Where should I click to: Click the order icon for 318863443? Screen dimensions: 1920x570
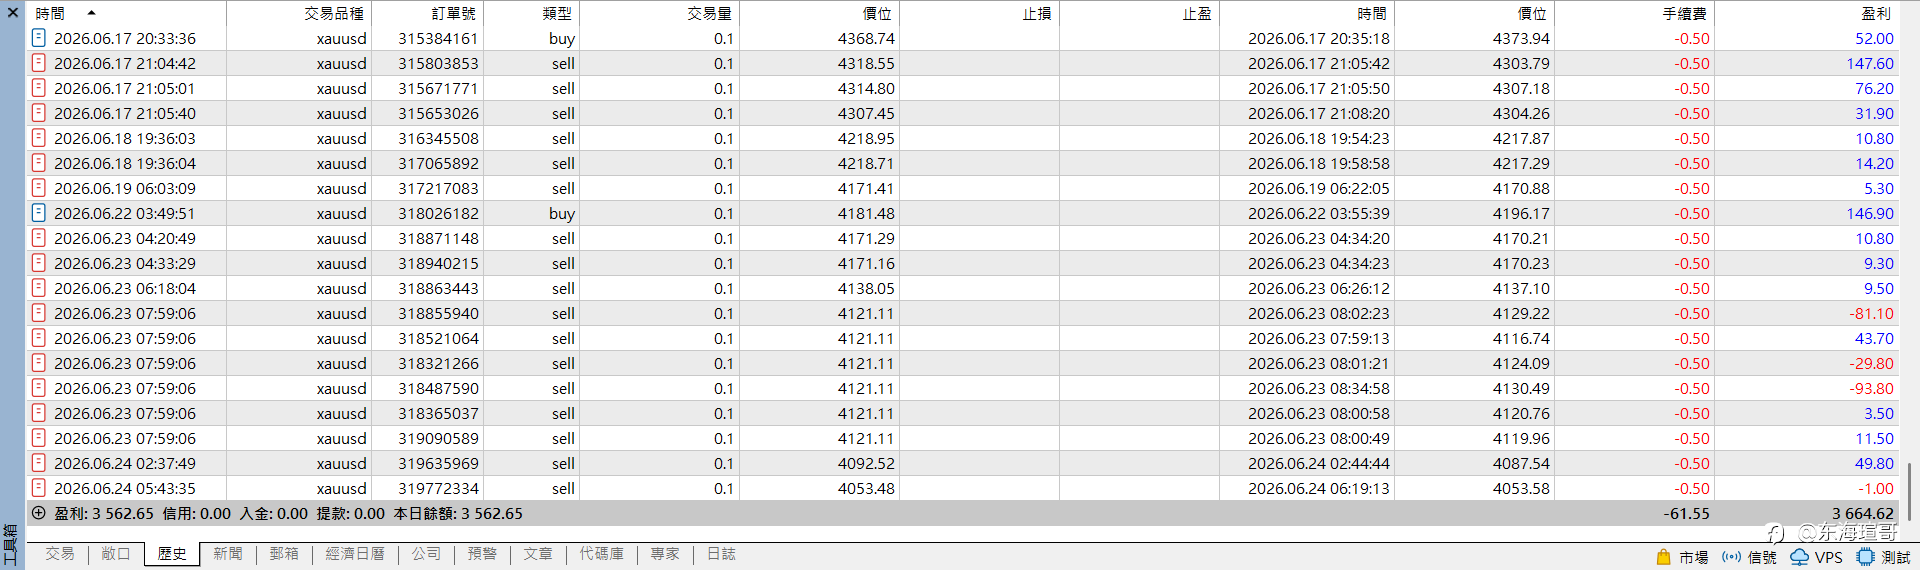coord(38,288)
